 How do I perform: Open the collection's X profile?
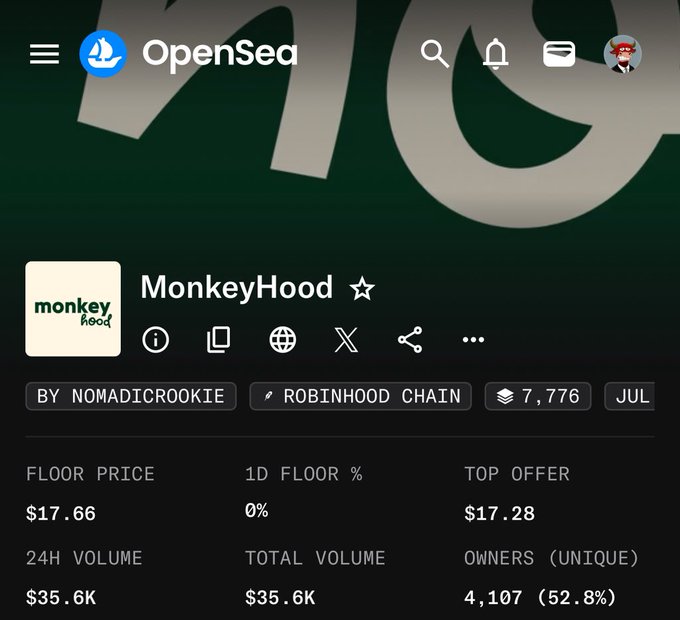346,339
